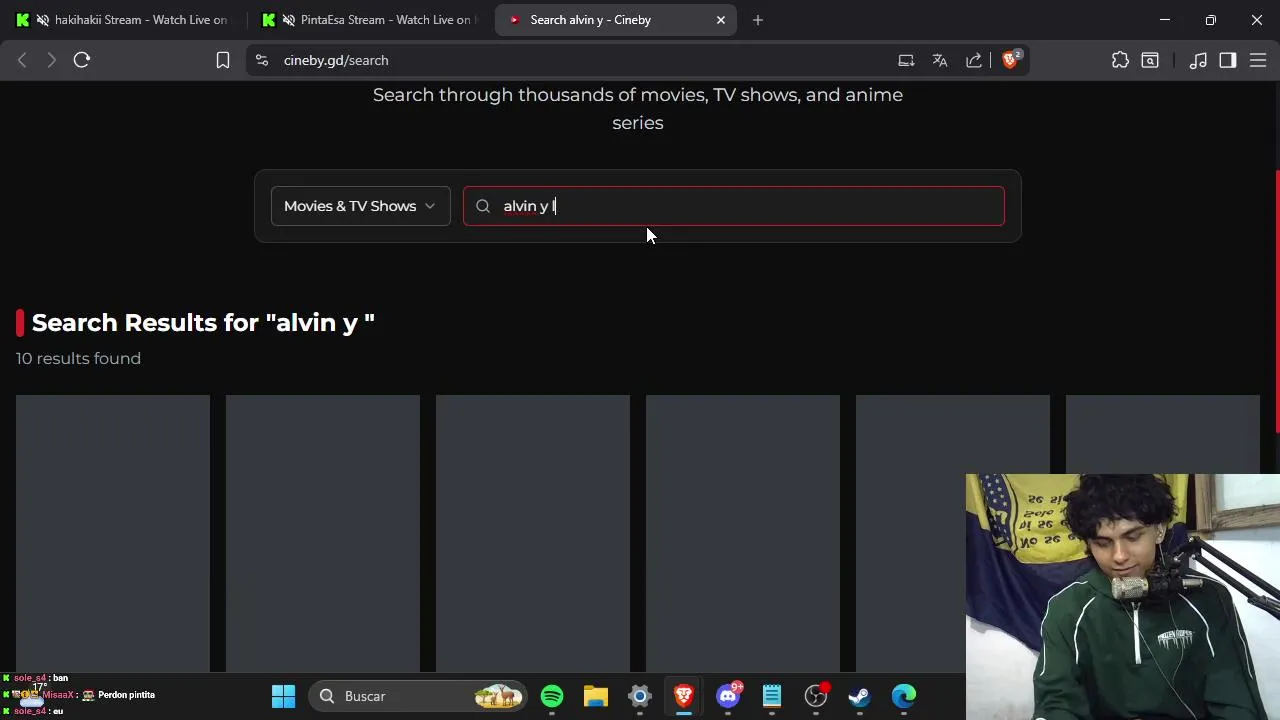Open the third search result poster

pos(533,533)
